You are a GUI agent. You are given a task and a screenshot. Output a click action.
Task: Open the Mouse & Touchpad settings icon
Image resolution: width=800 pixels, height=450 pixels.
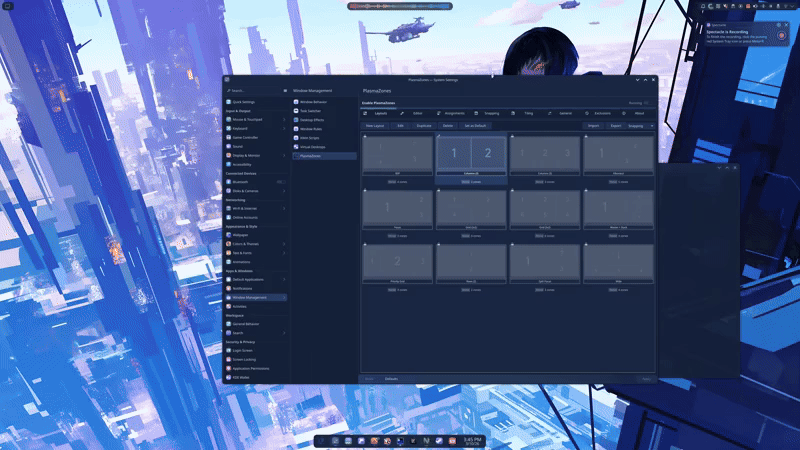click(x=229, y=119)
